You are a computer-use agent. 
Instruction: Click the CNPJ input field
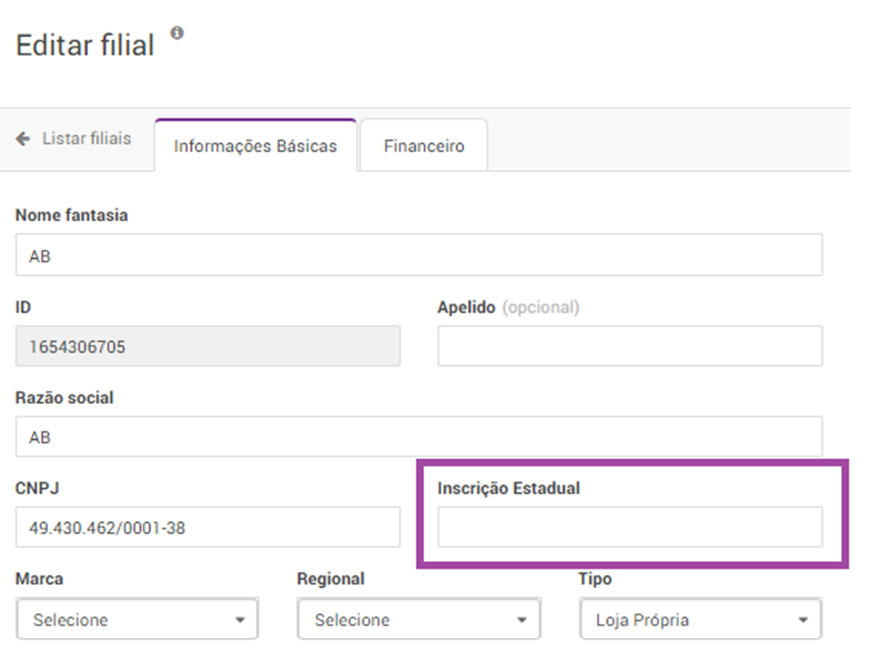208,527
